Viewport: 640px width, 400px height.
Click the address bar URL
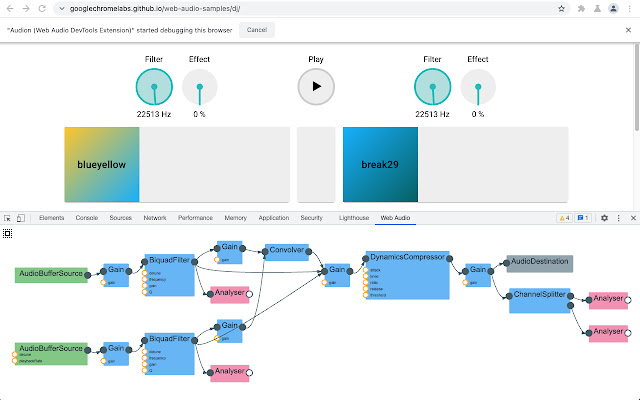tap(155, 9)
